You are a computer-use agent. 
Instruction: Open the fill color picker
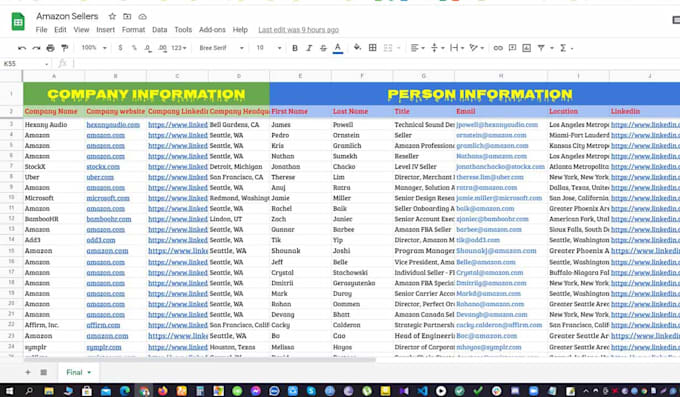pyautogui.click(x=357, y=48)
